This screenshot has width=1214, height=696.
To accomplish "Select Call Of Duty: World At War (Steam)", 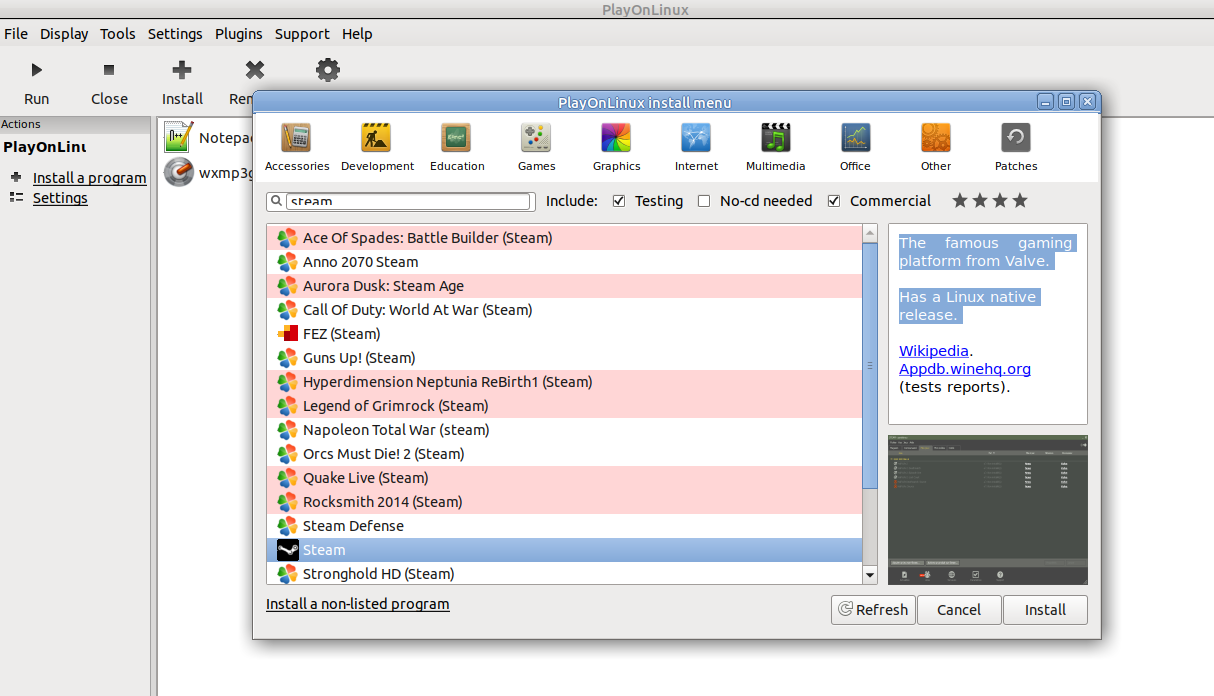I will 564,310.
